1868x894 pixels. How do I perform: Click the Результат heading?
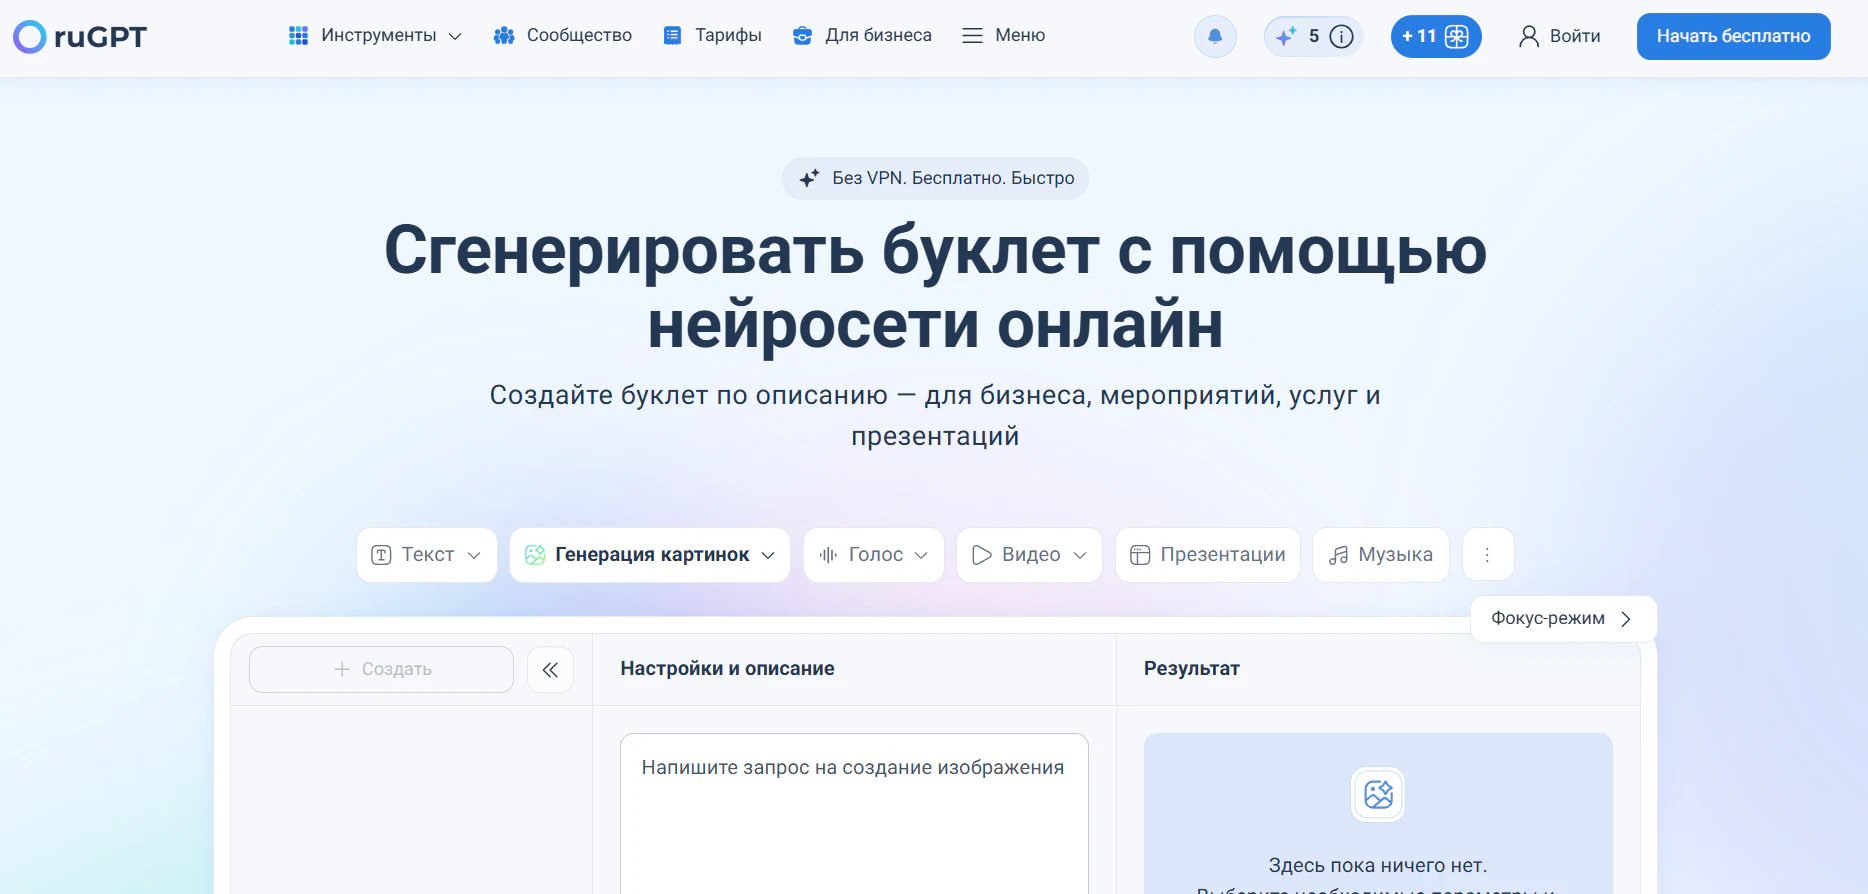1192,669
